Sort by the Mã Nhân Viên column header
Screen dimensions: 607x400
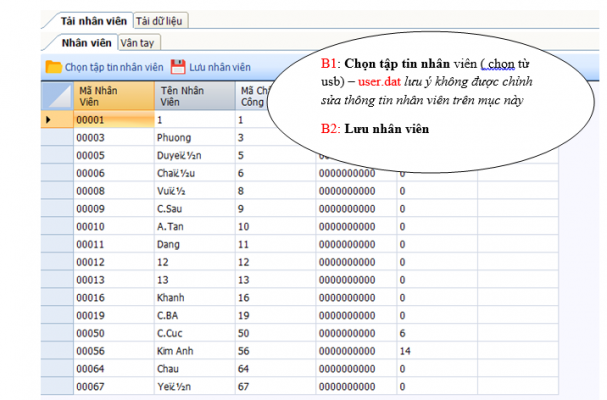coord(113,96)
